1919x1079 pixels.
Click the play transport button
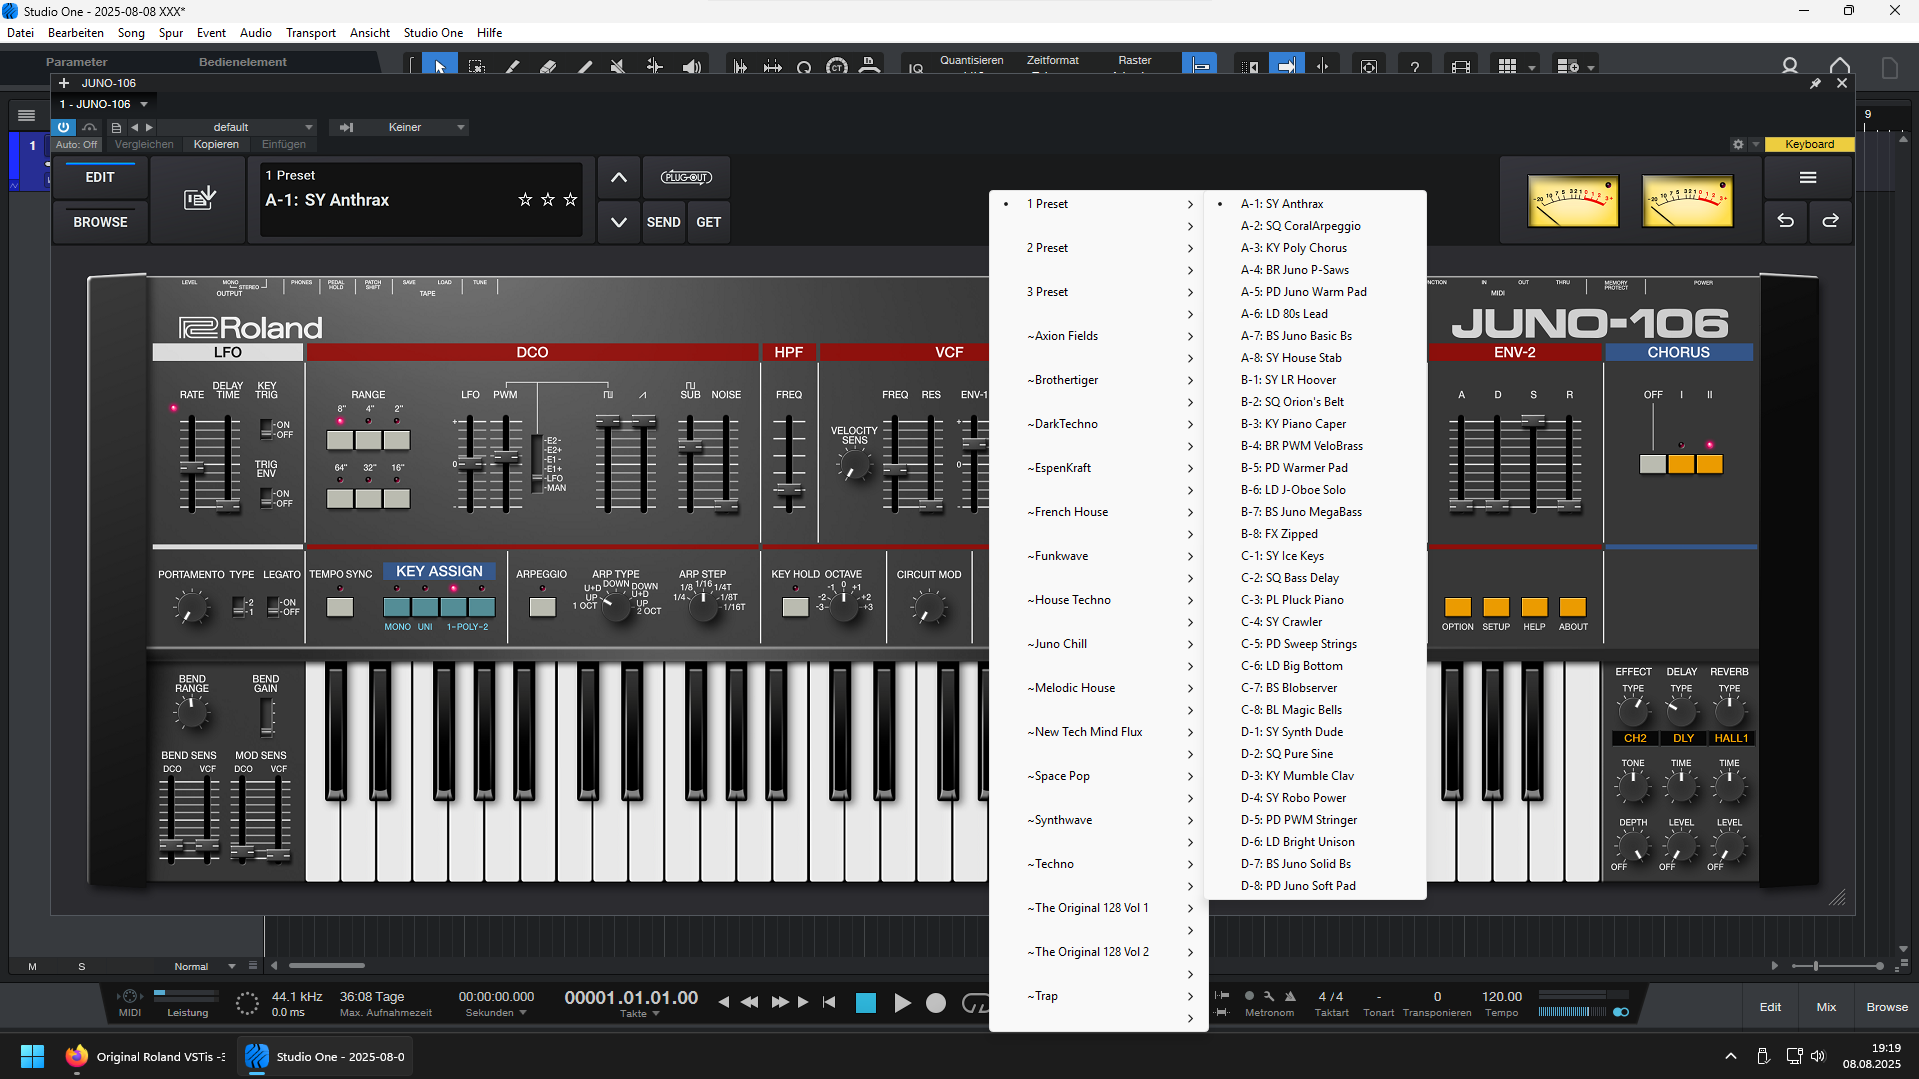[902, 1002]
